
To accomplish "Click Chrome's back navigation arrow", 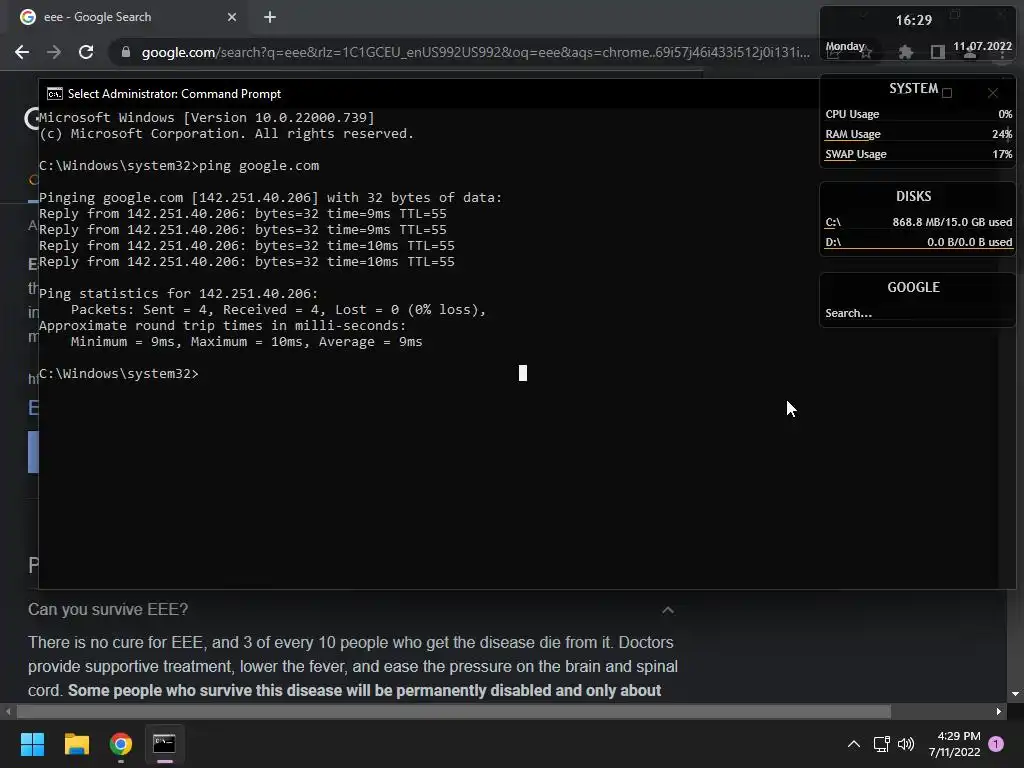I will (x=22, y=52).
